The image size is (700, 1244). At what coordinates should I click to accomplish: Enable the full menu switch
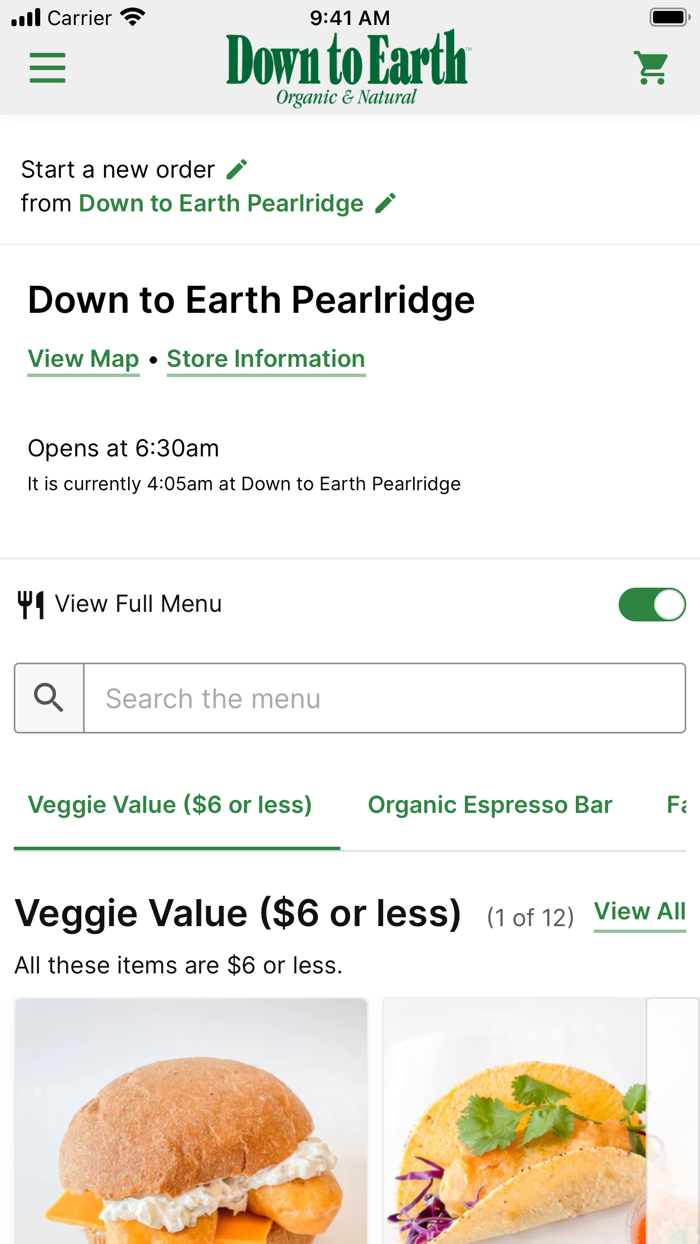click(652, 604)
